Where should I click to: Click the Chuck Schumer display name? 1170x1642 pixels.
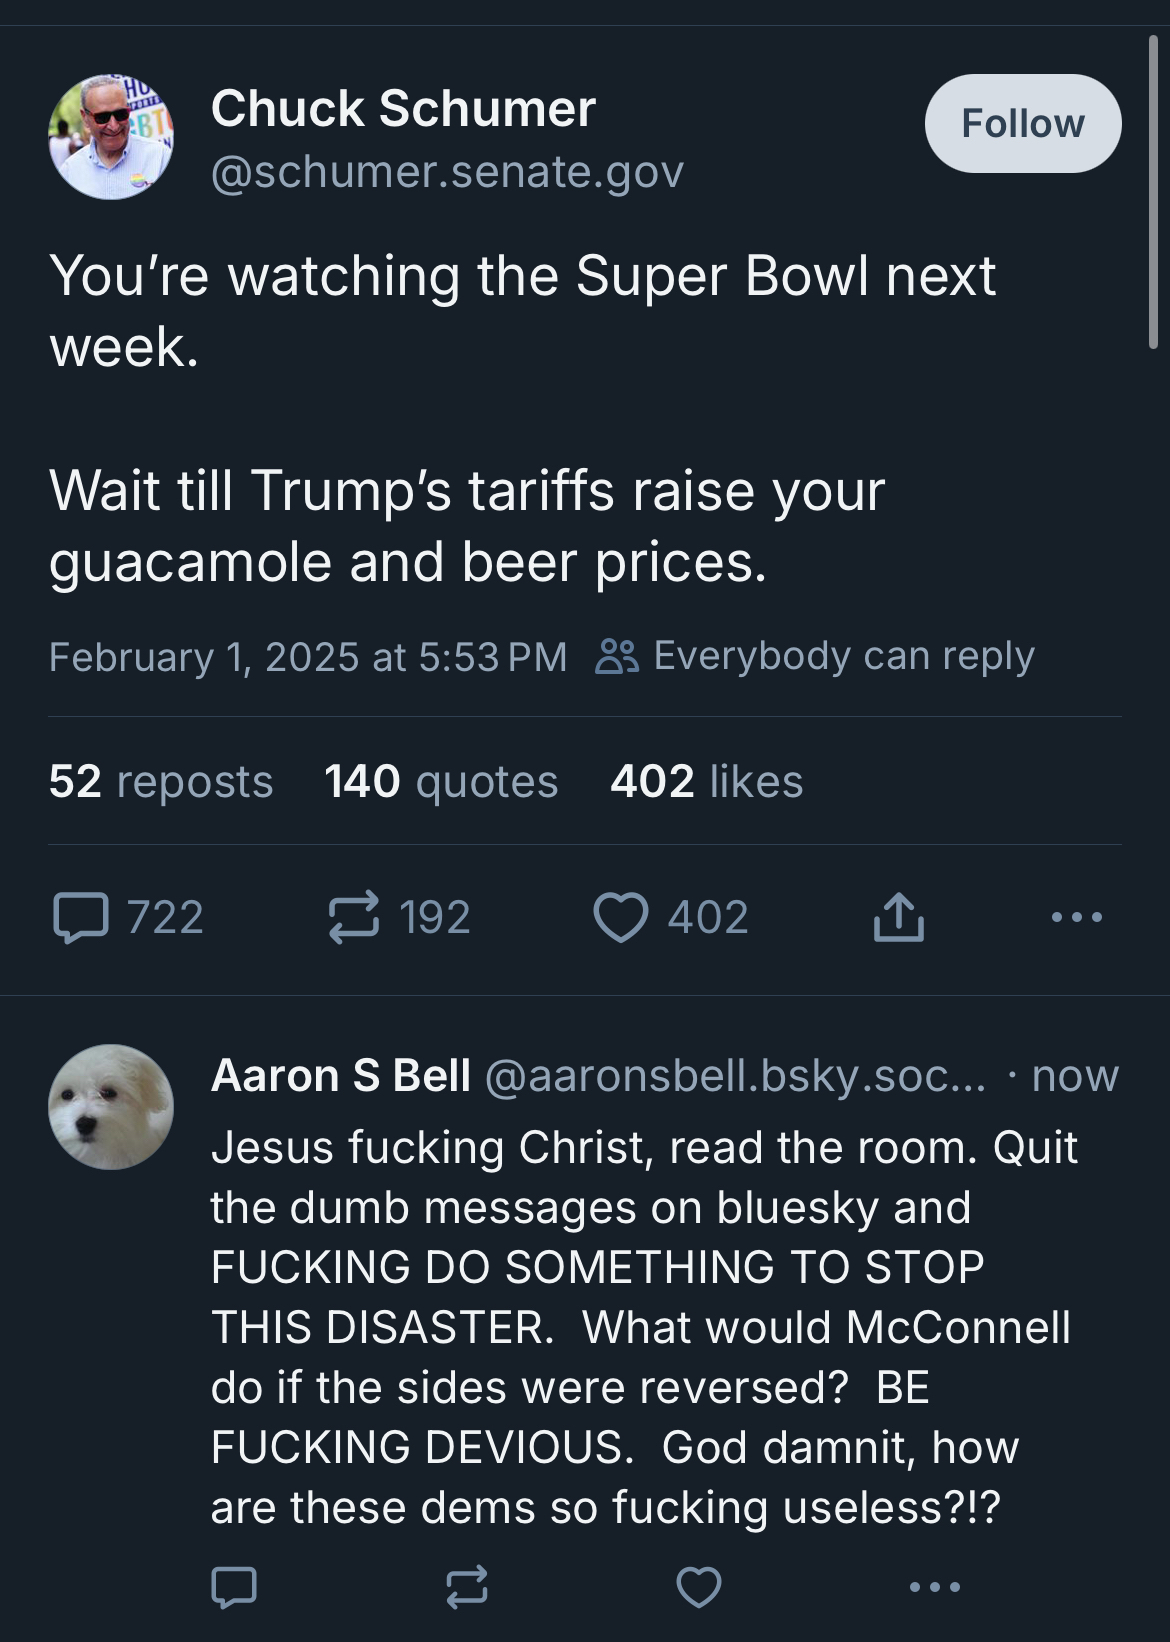(403, 108)
